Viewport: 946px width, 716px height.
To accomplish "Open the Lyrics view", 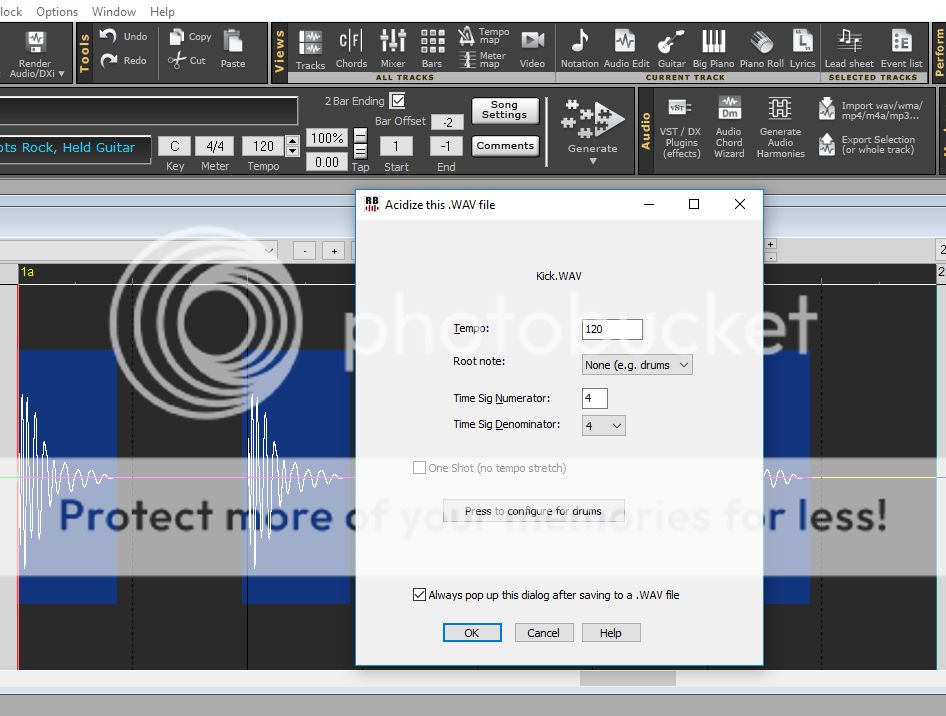I will pyautogui.click(x=802, y=50).
